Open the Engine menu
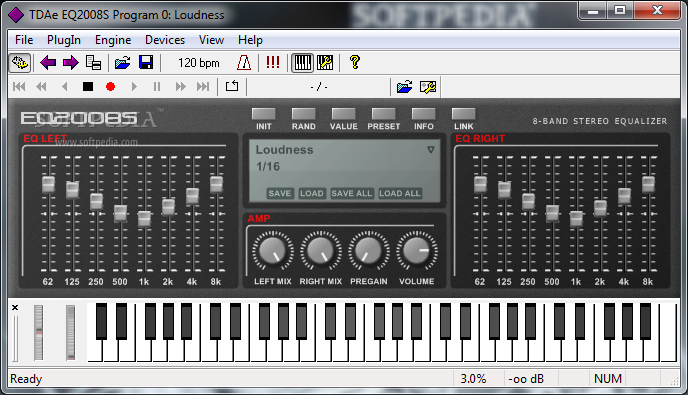Viewport: 688px width, 395px height. tap(113, 40)
